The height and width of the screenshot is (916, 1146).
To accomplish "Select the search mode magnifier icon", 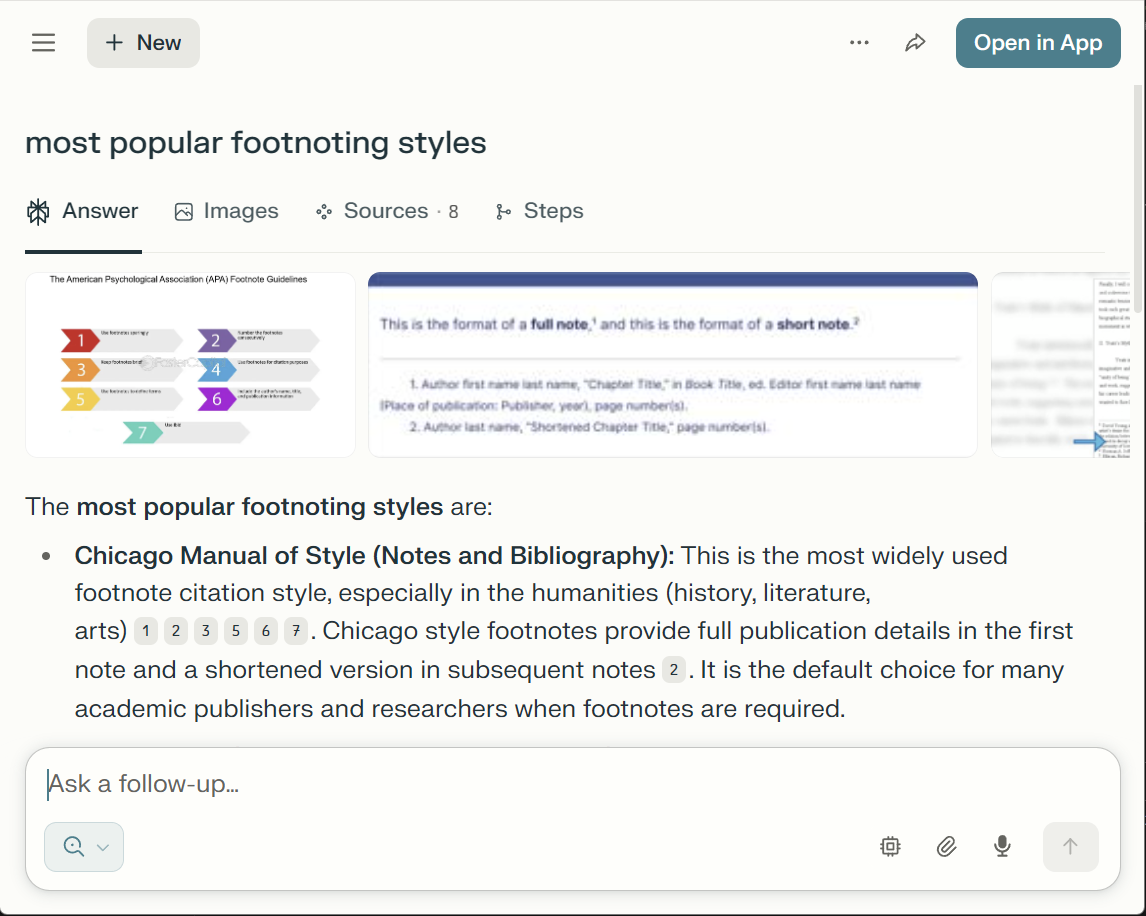I will [x=74, y=846].
